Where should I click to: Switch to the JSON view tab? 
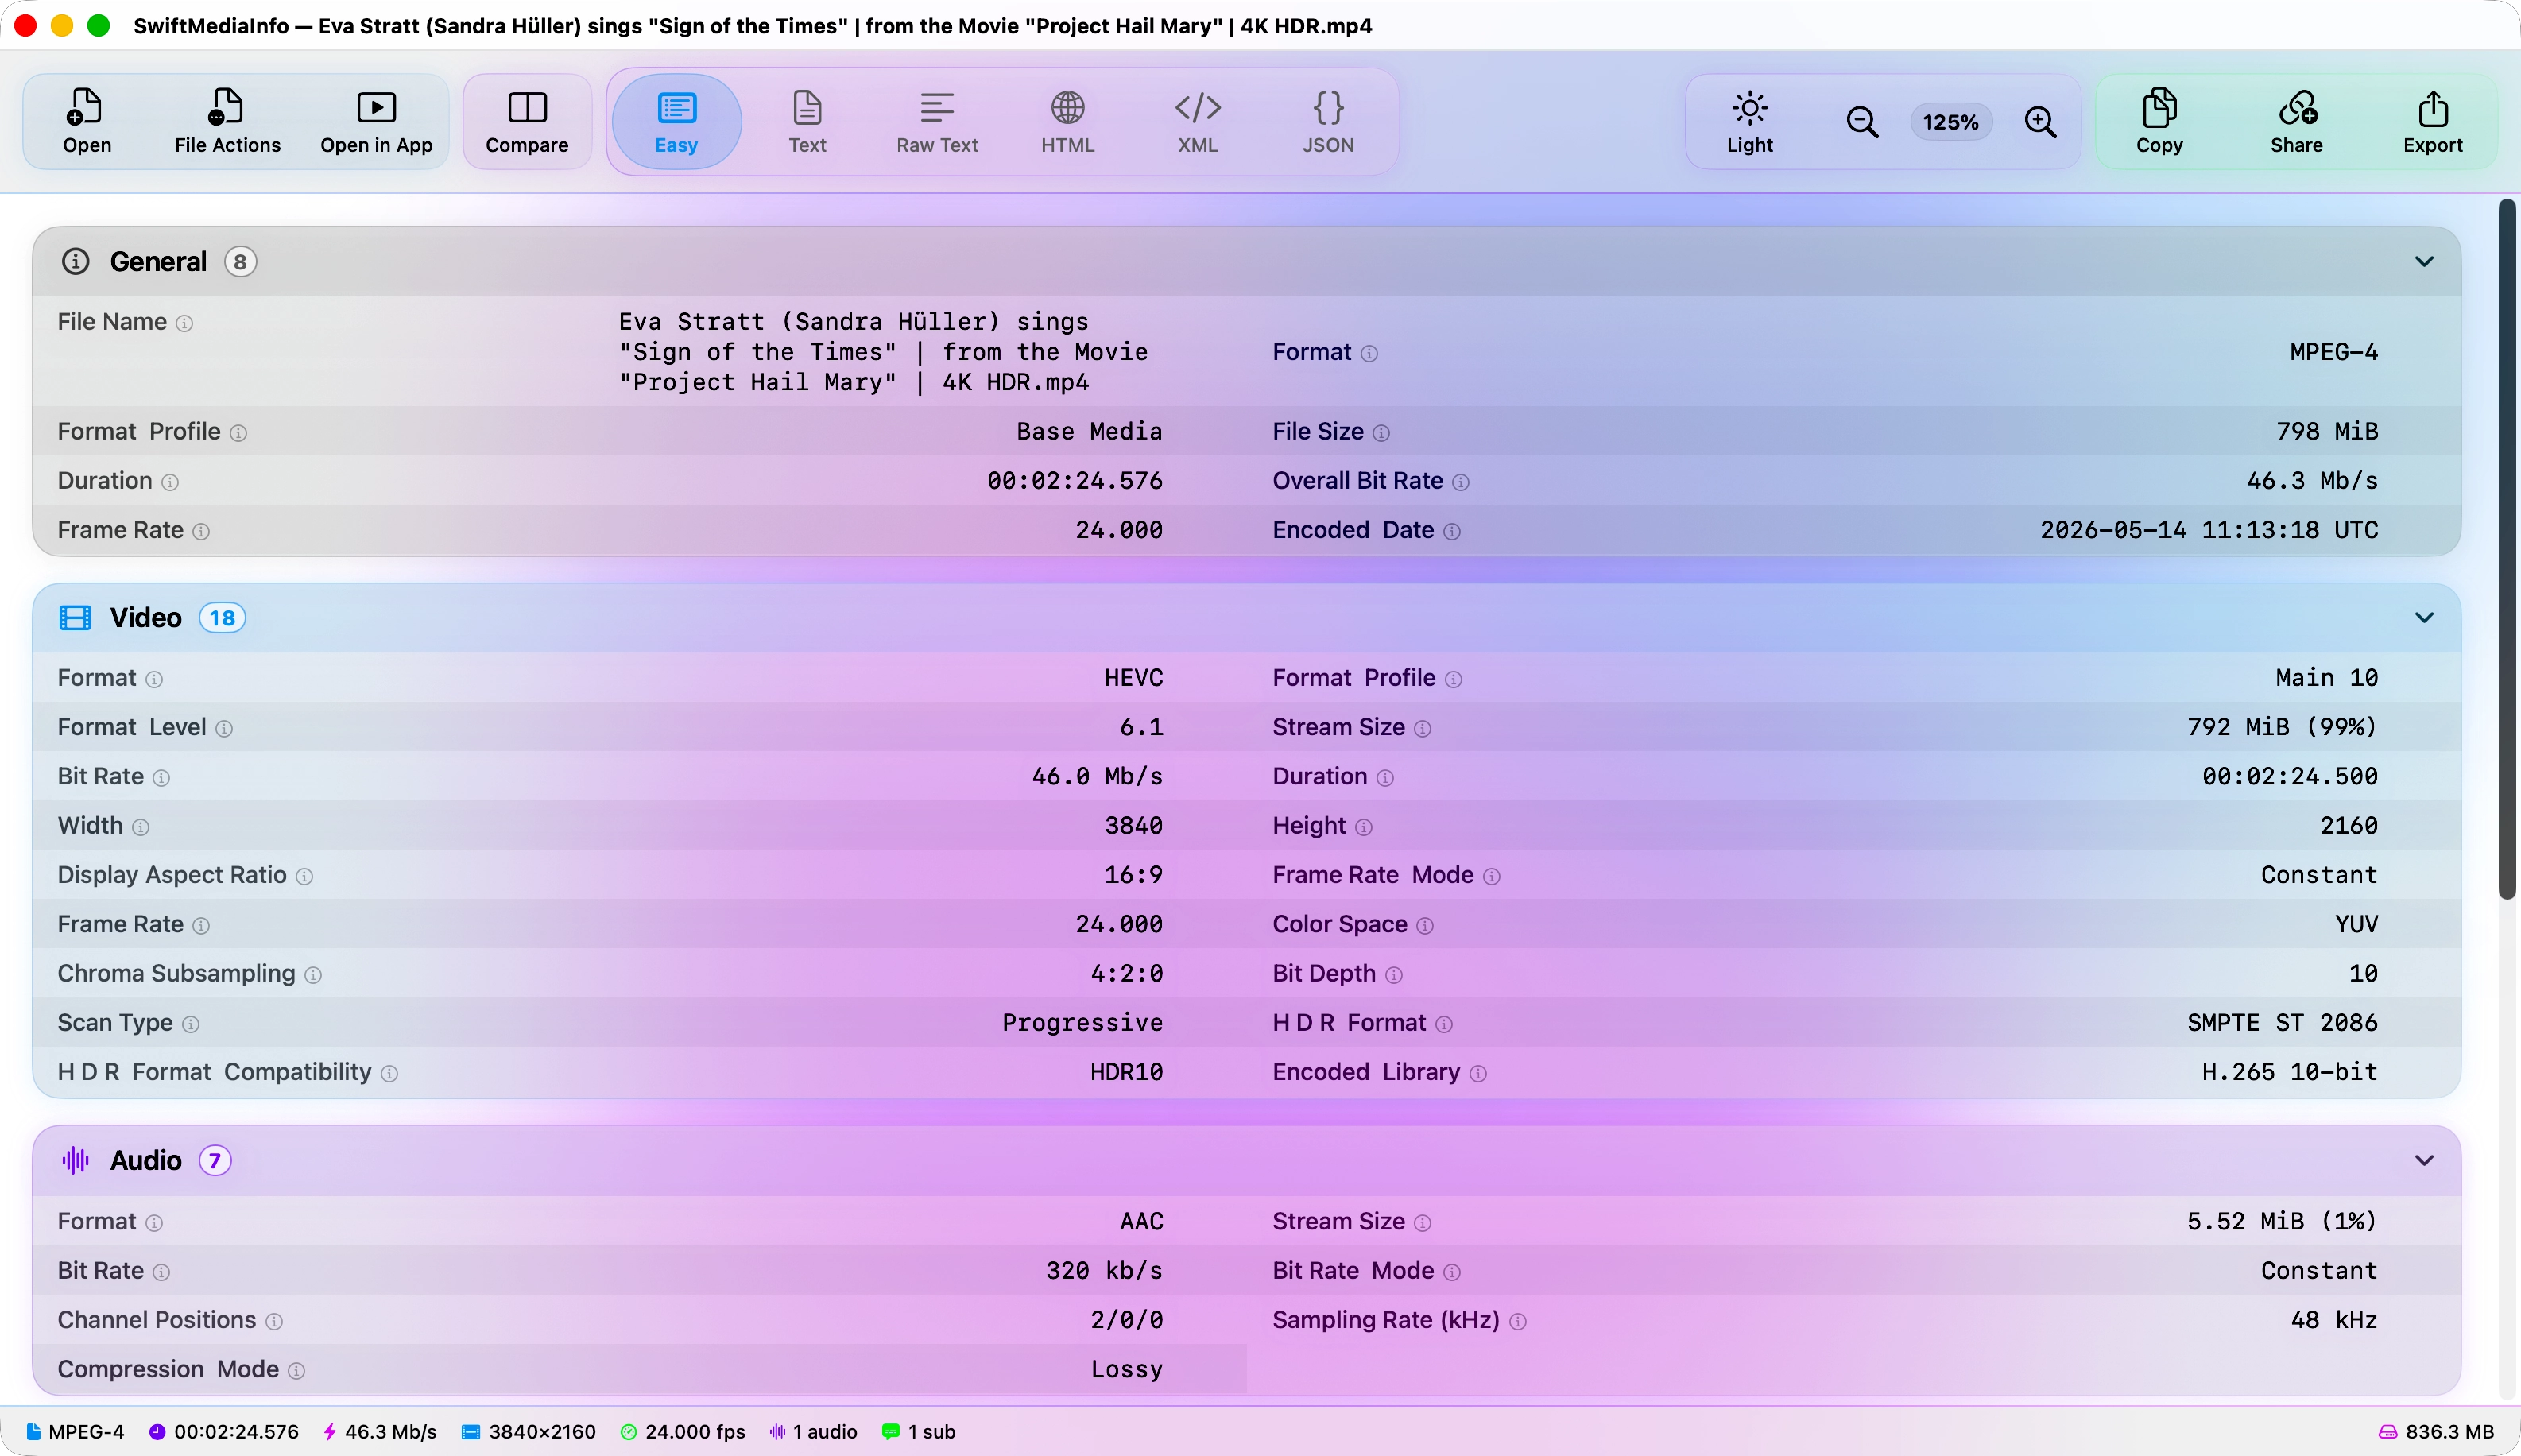point(1328,121)
